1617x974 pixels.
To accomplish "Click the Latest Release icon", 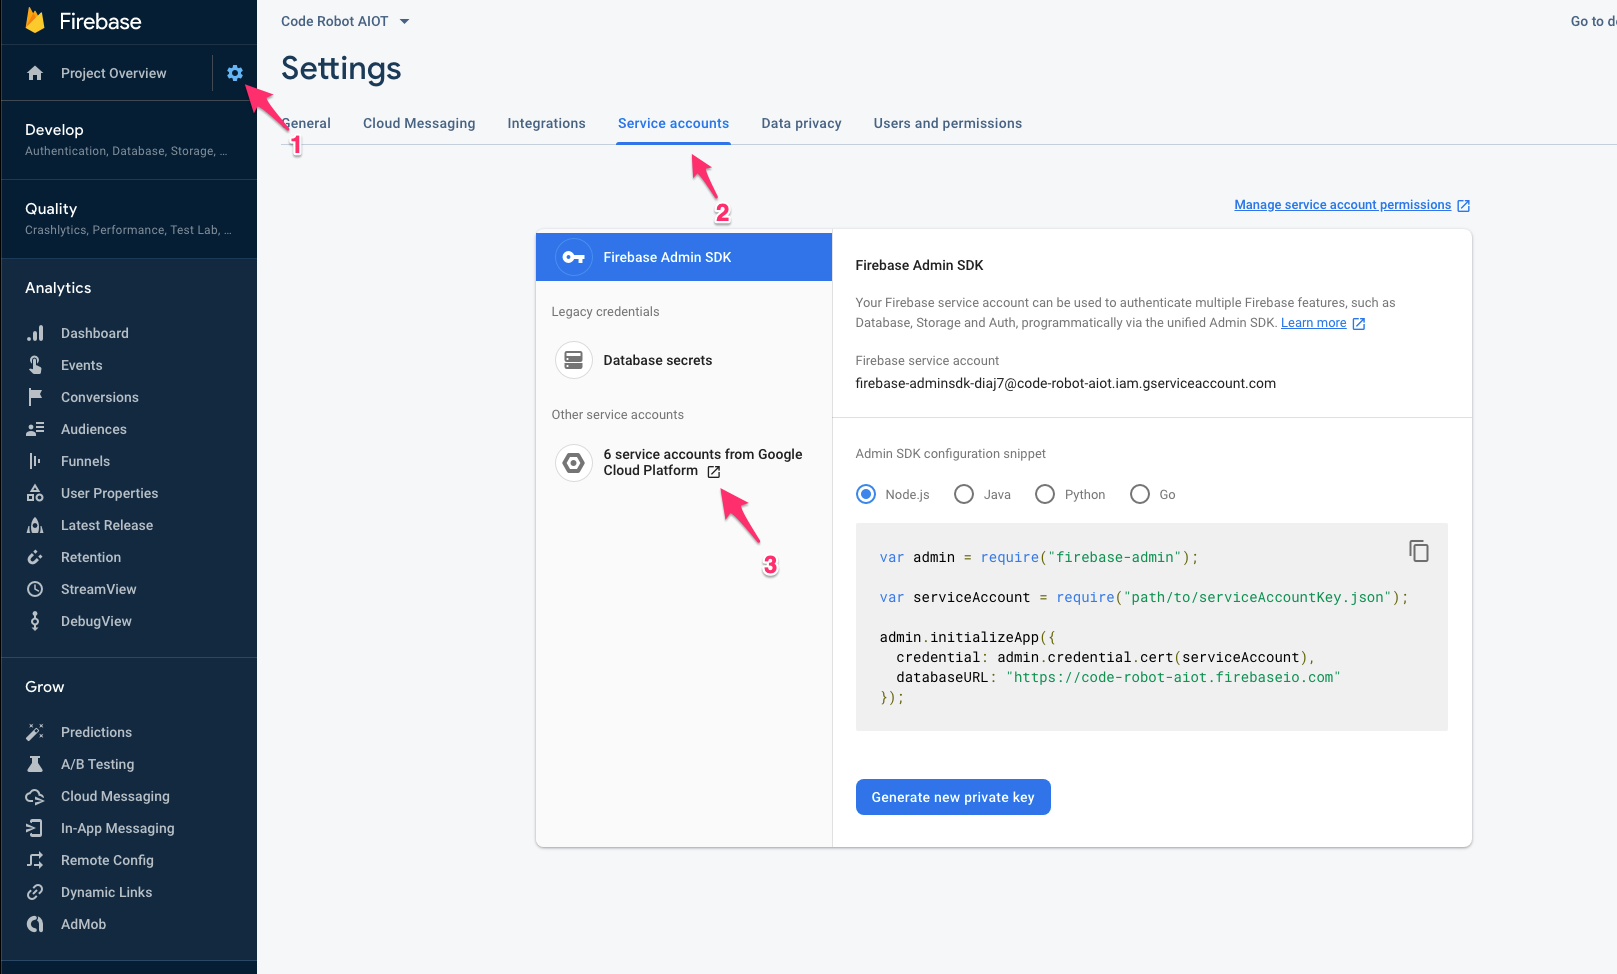I will pos(35,525).
